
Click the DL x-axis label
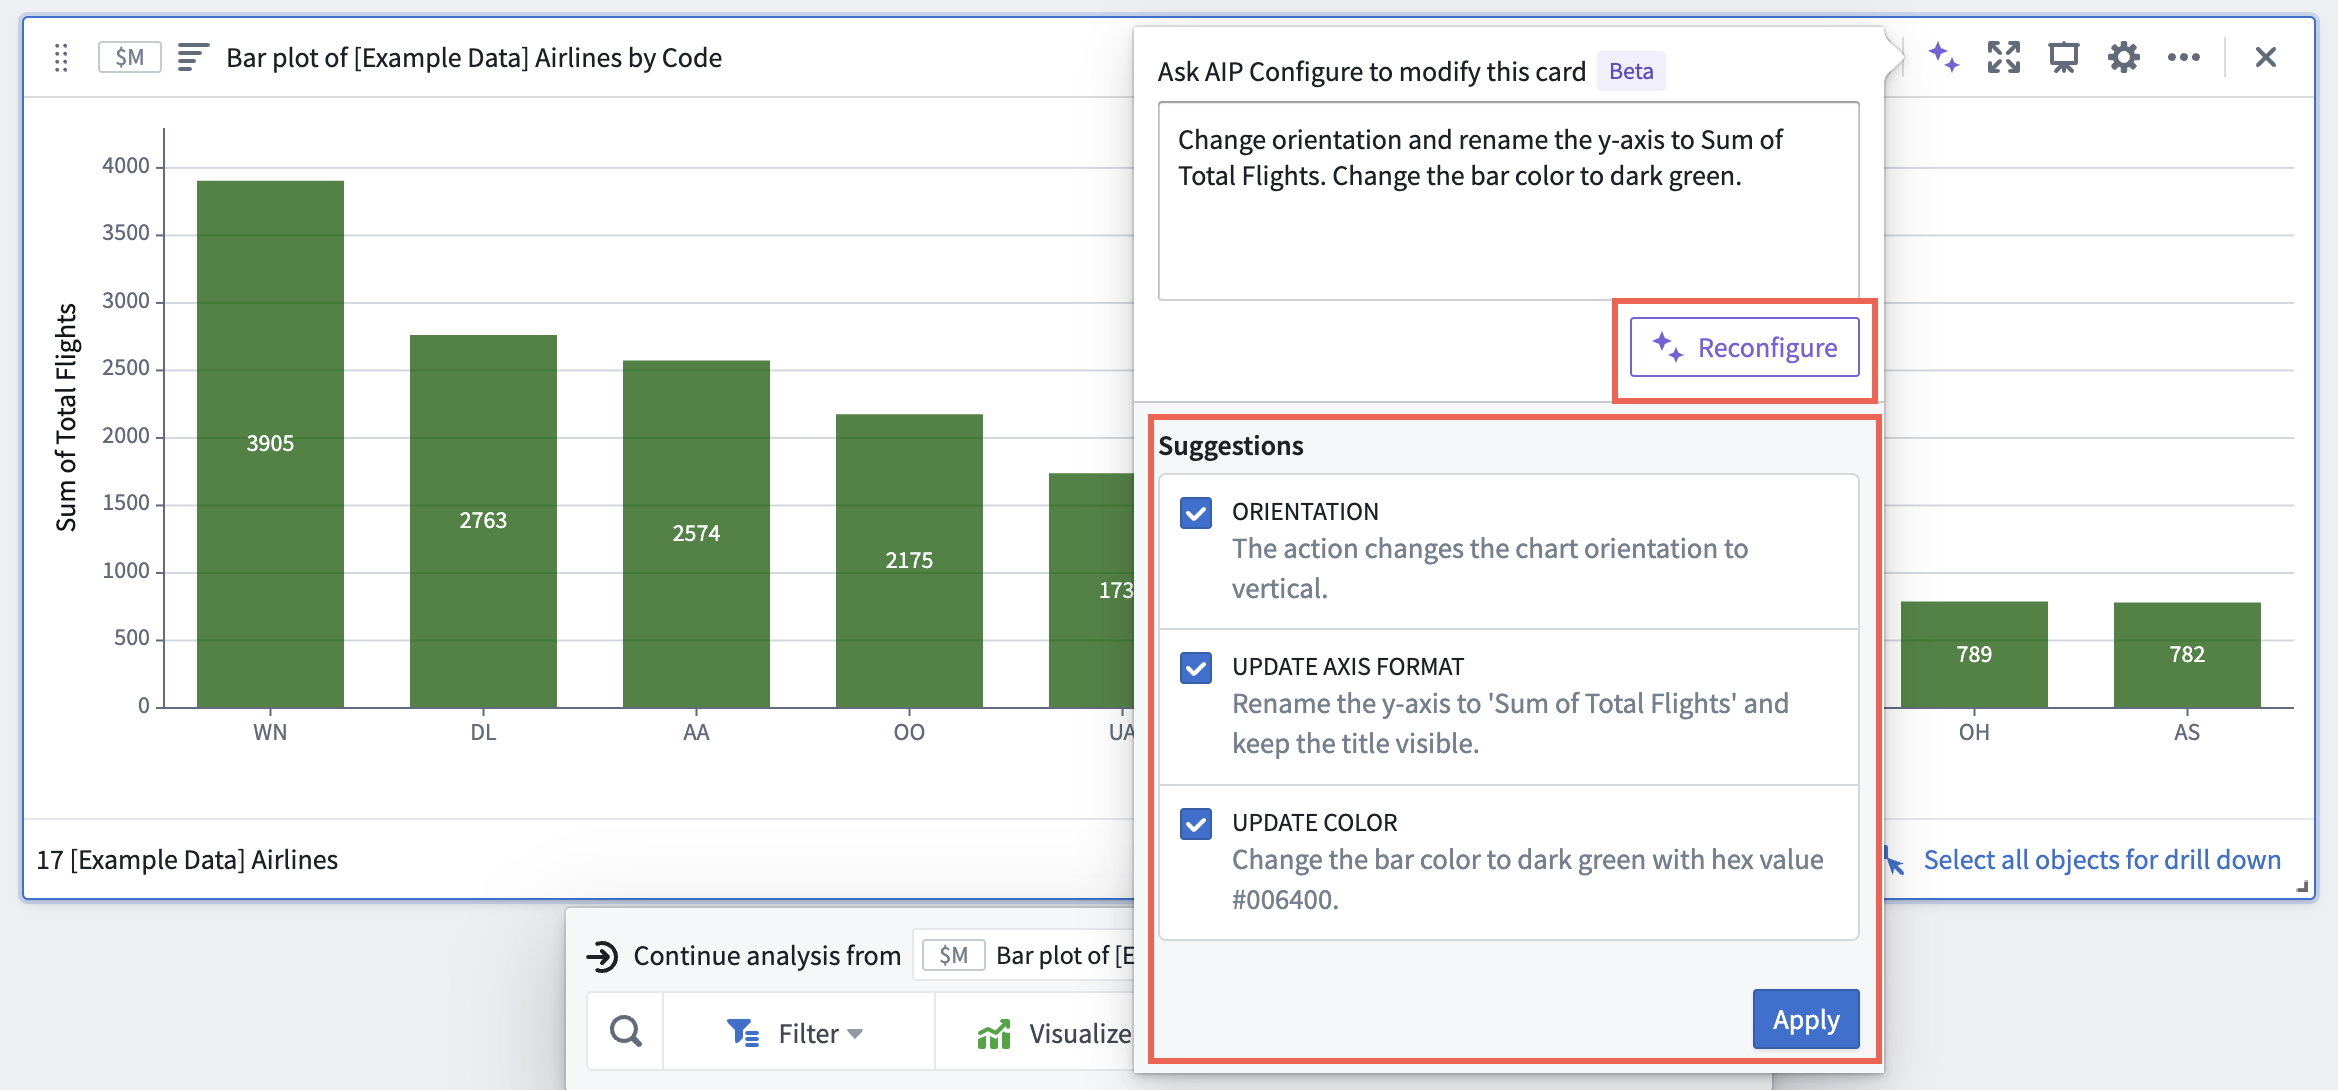(483, 732)
